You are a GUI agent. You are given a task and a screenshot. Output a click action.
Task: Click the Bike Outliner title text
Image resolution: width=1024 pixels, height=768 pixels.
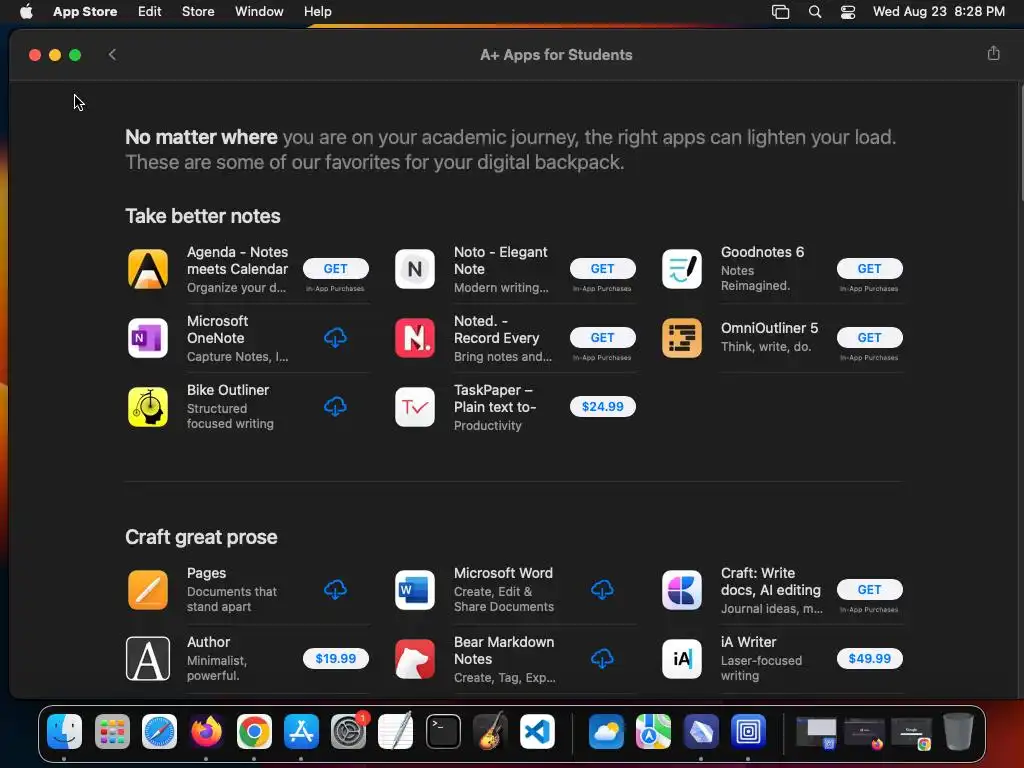click(x=228, y=390)
